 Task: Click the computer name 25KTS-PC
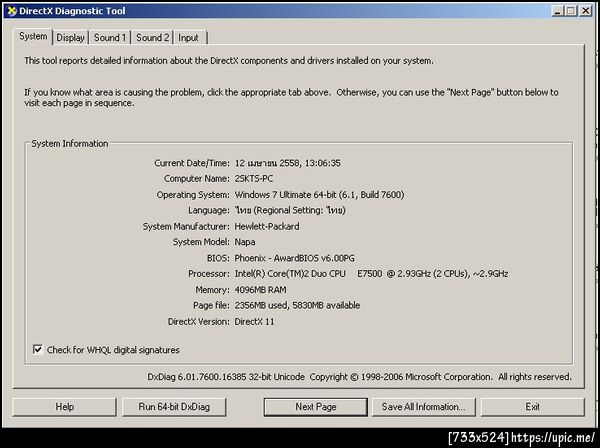point(254,179)
